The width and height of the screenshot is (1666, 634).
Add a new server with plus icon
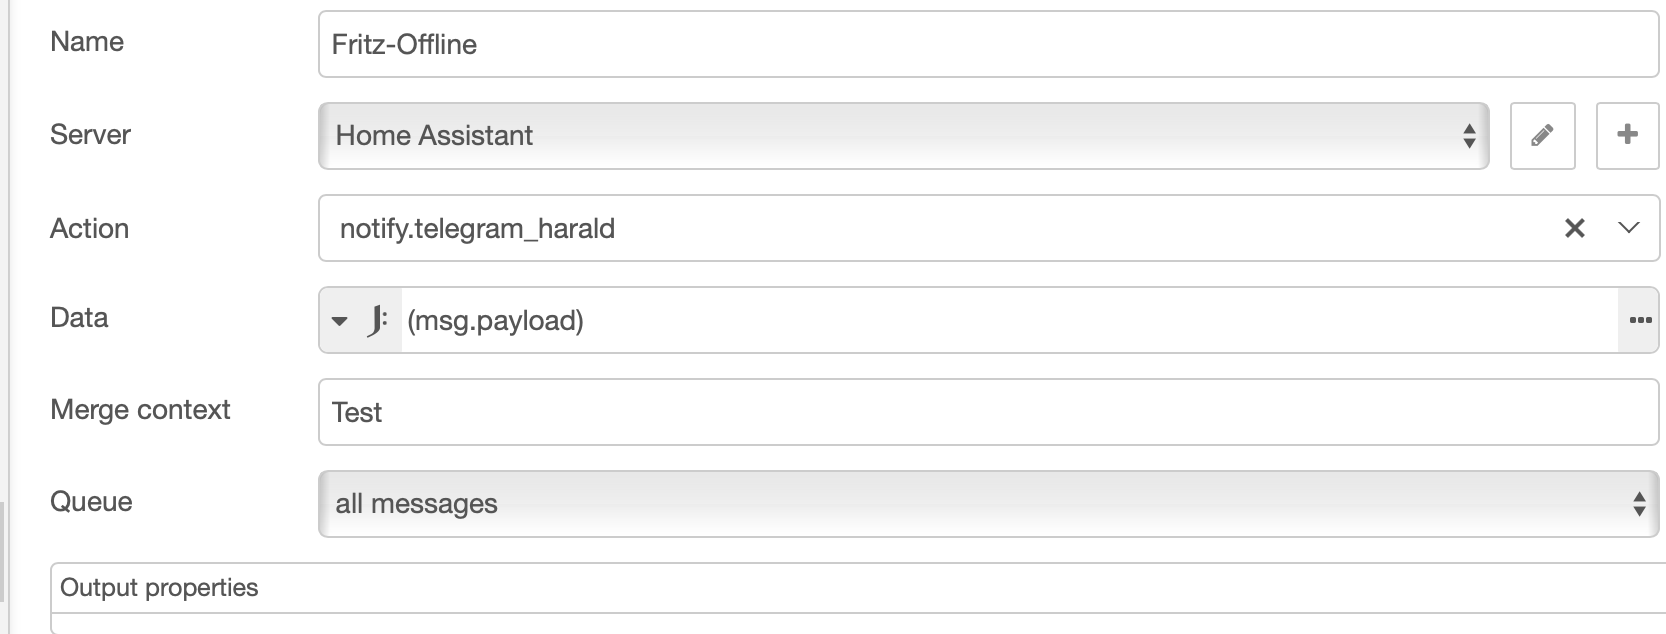pos(1627,135)
